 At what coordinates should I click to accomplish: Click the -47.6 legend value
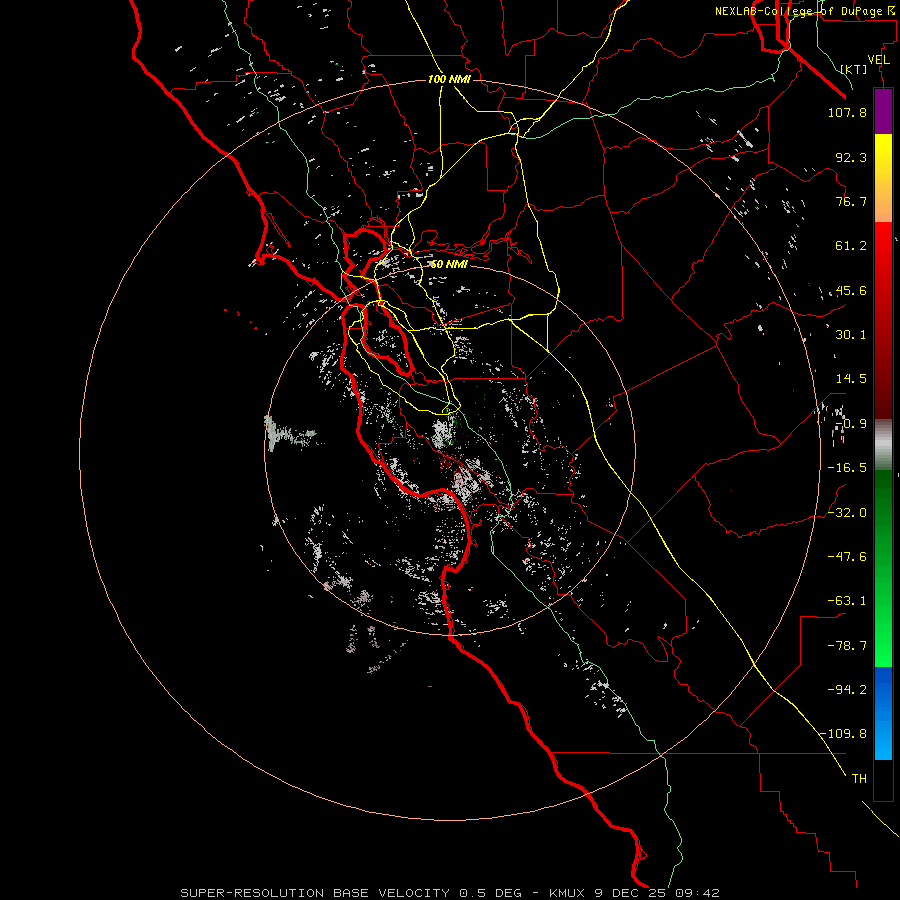coord(847,557)
